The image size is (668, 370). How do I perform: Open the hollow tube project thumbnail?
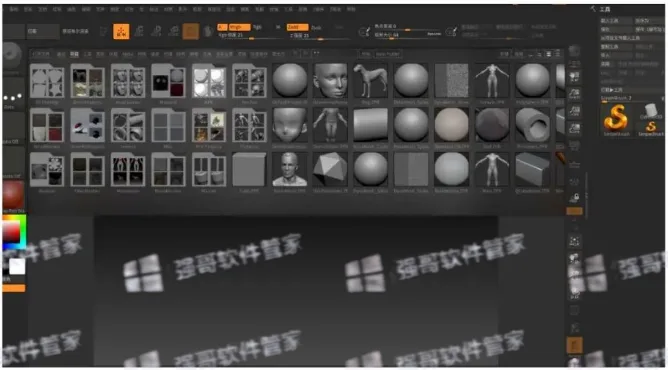point(533,125)
